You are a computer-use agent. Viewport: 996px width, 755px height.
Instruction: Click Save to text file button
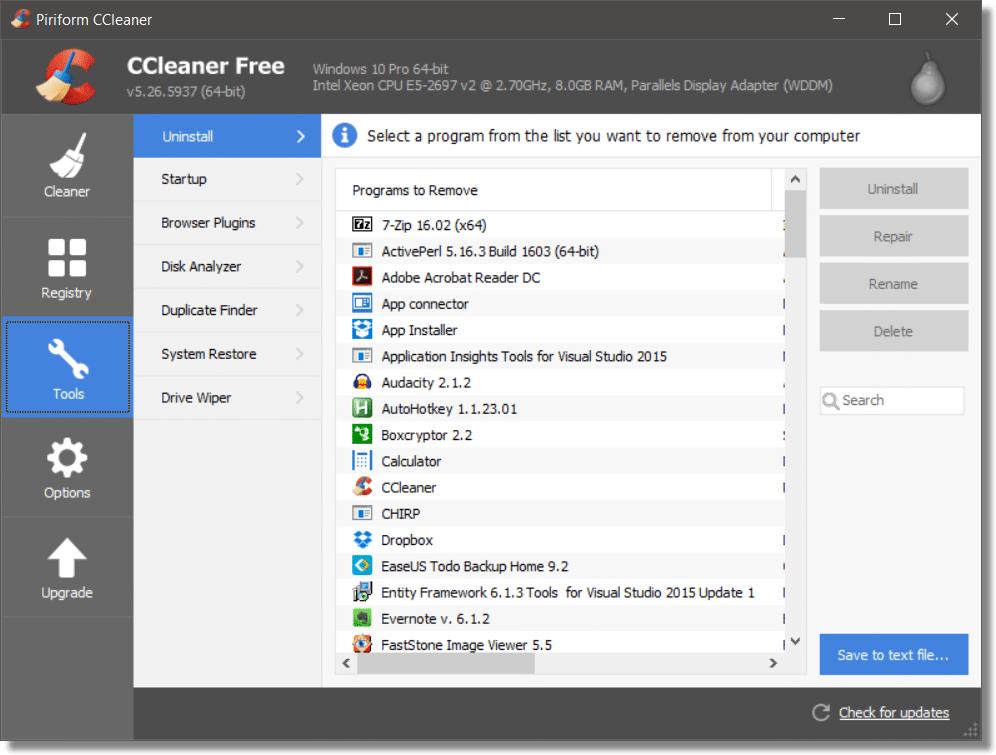click(x=893, y=654)
